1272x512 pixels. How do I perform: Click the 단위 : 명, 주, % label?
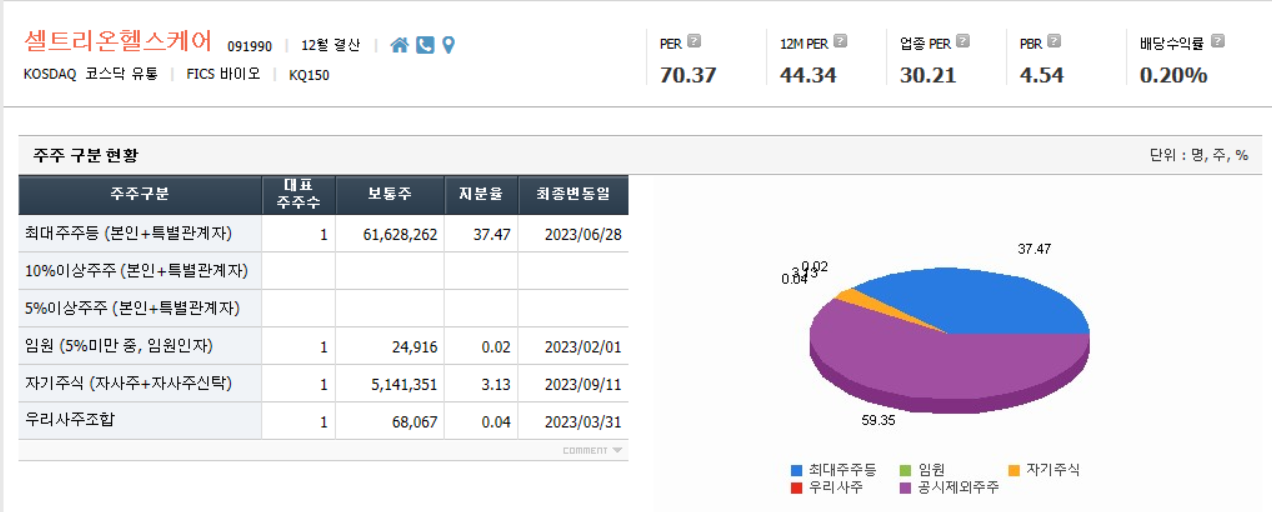(1199, 155)
